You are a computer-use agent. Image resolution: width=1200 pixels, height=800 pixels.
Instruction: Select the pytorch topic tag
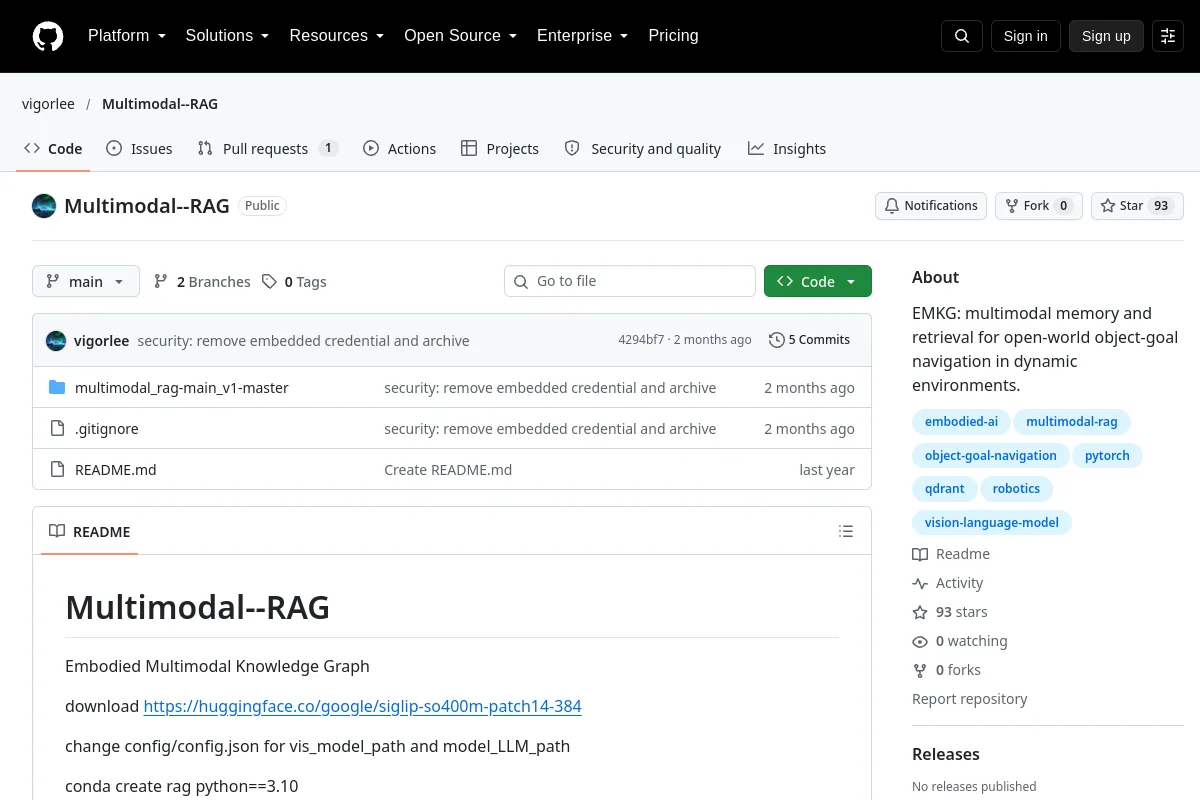pos(1107,456)
